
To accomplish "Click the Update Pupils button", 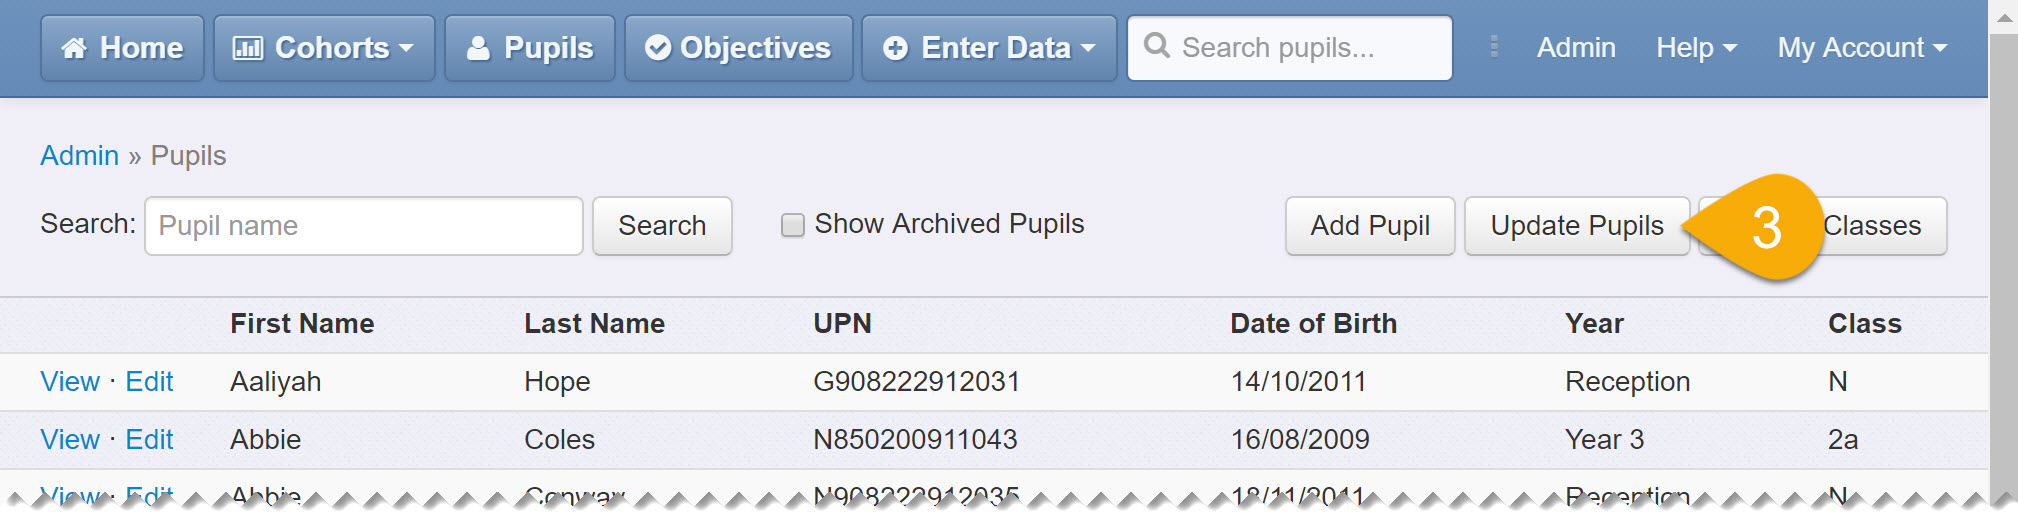I will [1577, 226].
